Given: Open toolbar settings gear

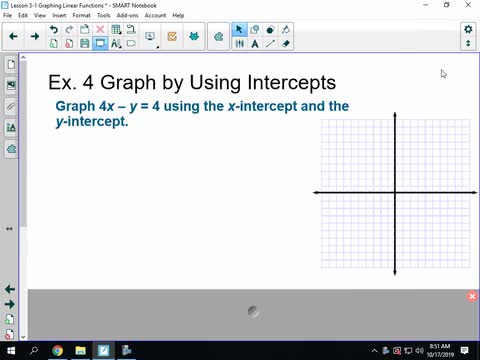Looking at the screenshot, I should [468, 29].
